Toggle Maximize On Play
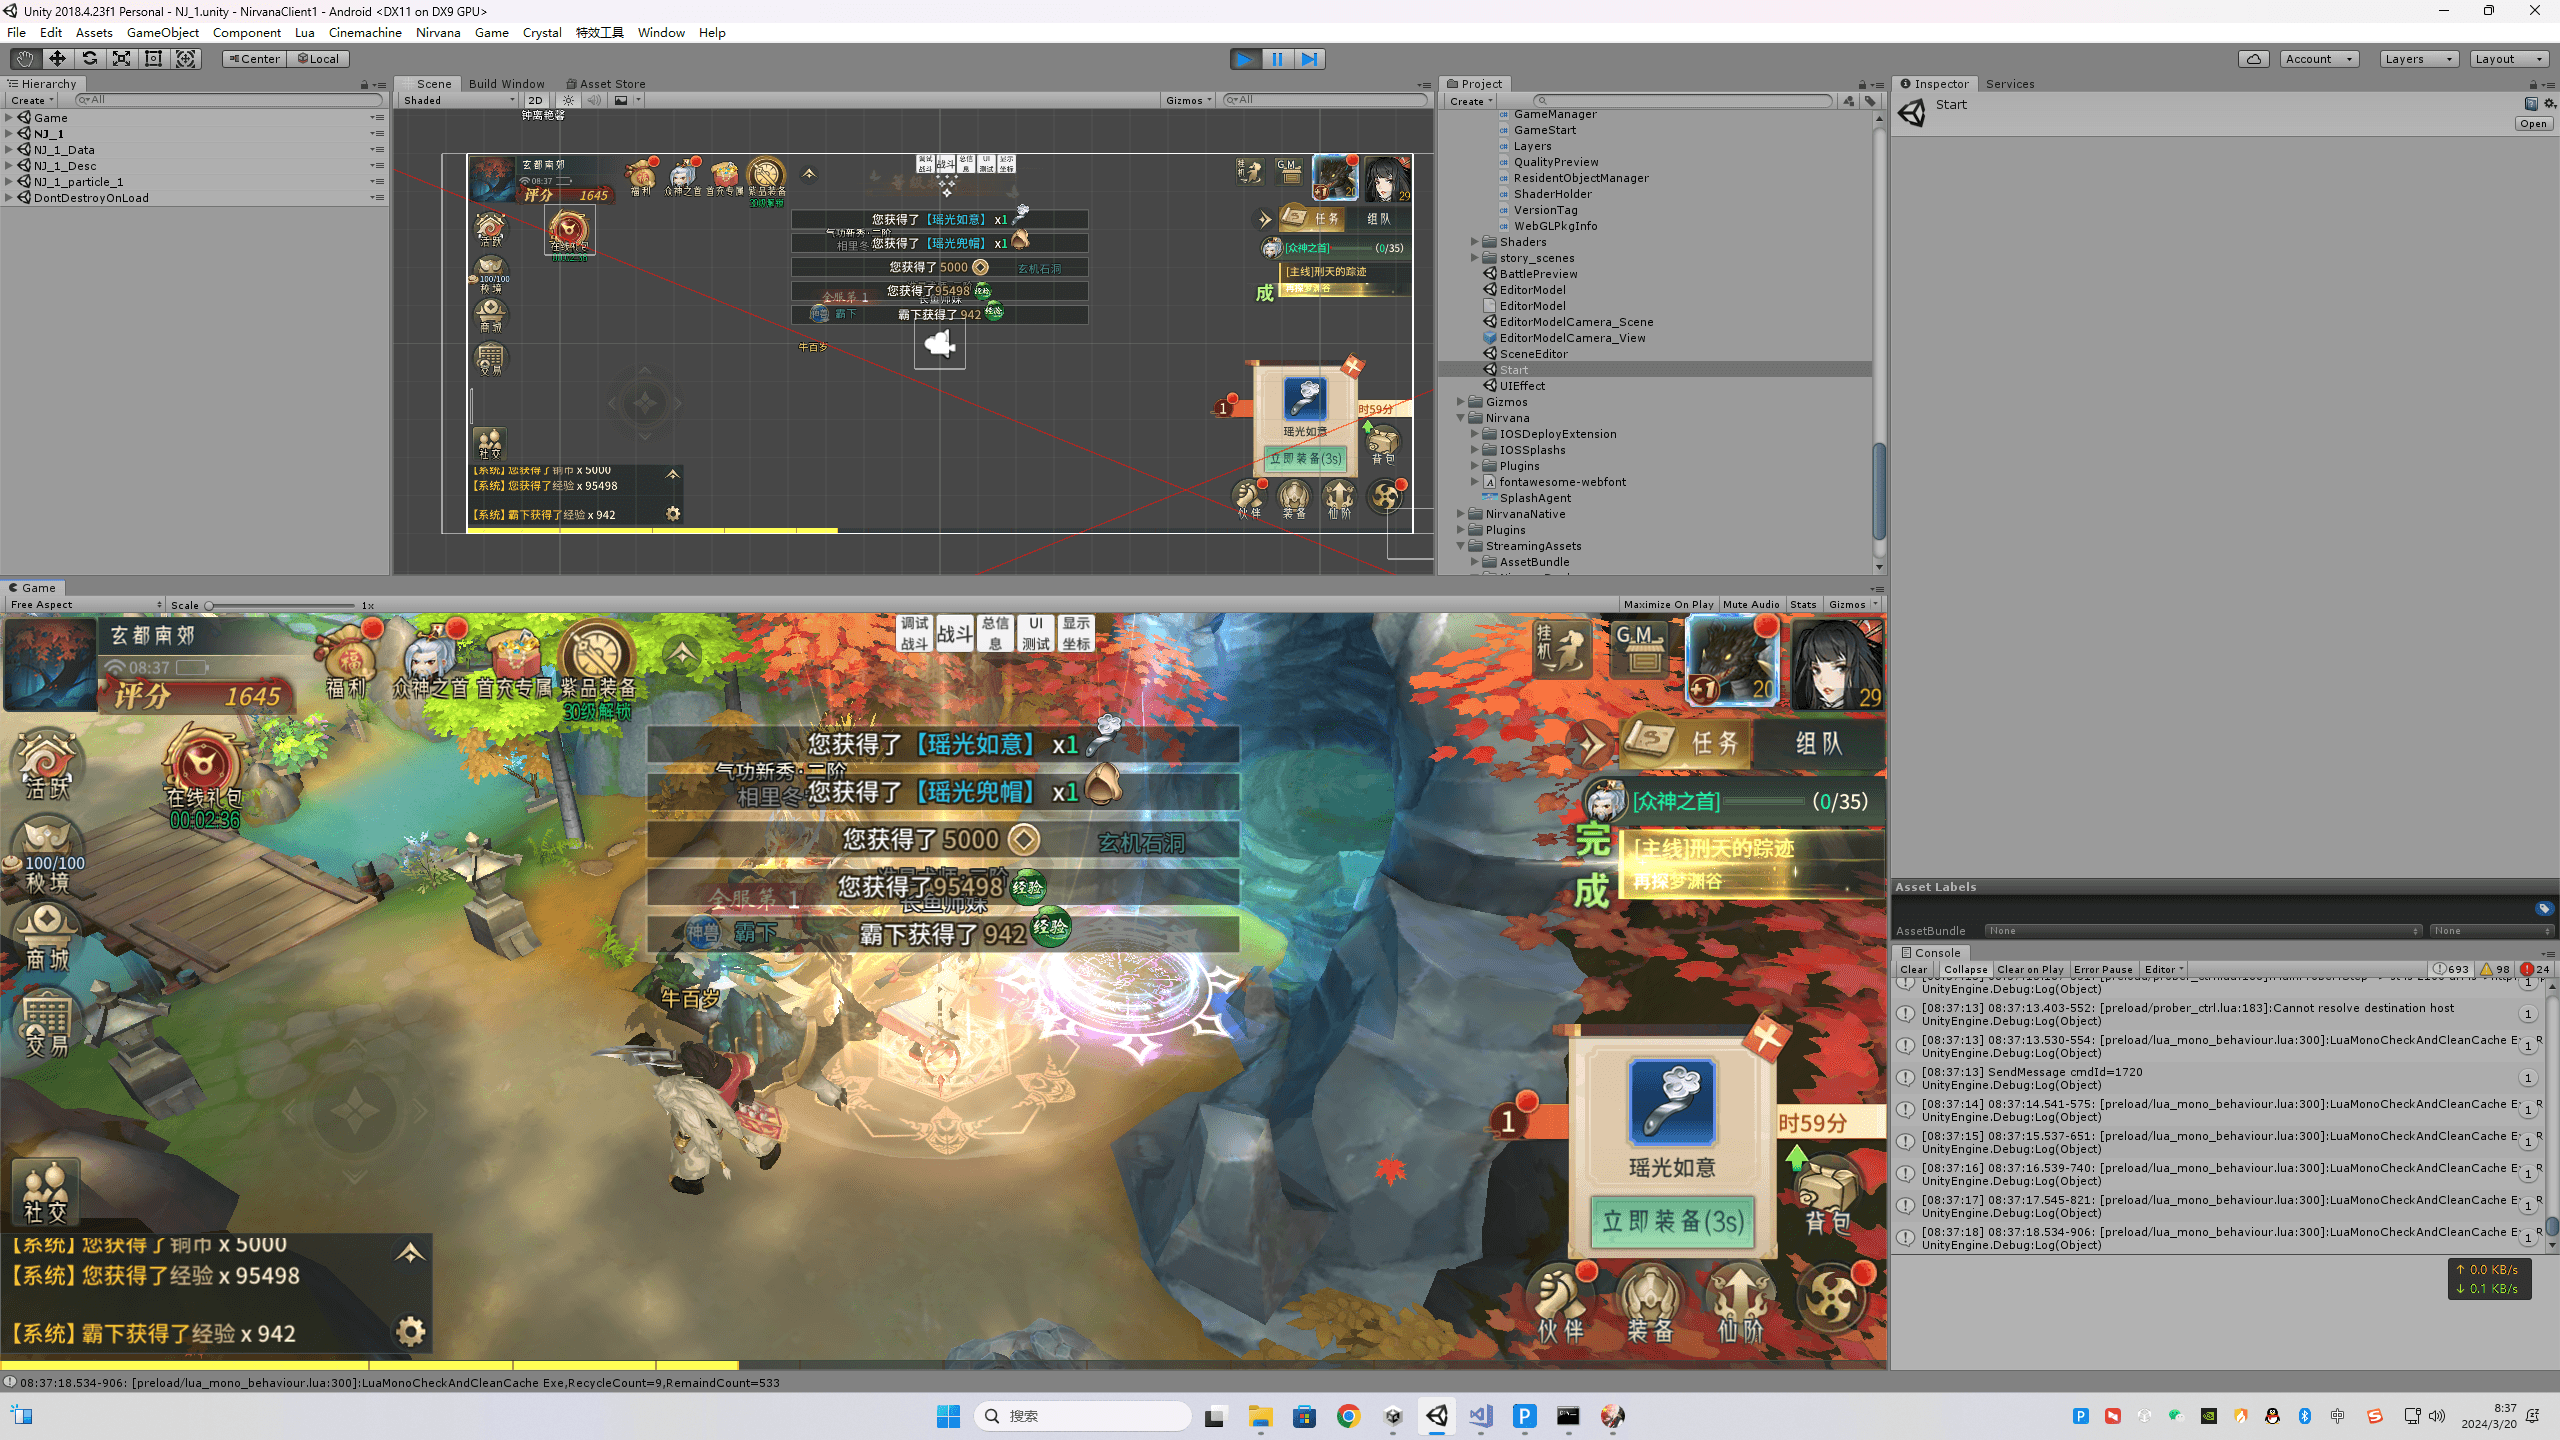The image size is (2560, 1440). (1667, 604)
